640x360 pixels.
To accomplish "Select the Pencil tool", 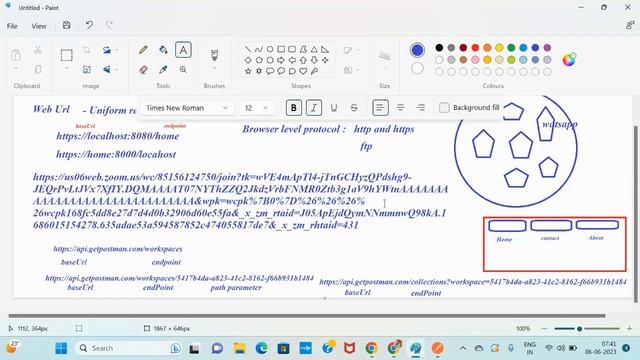I will 143,50.
